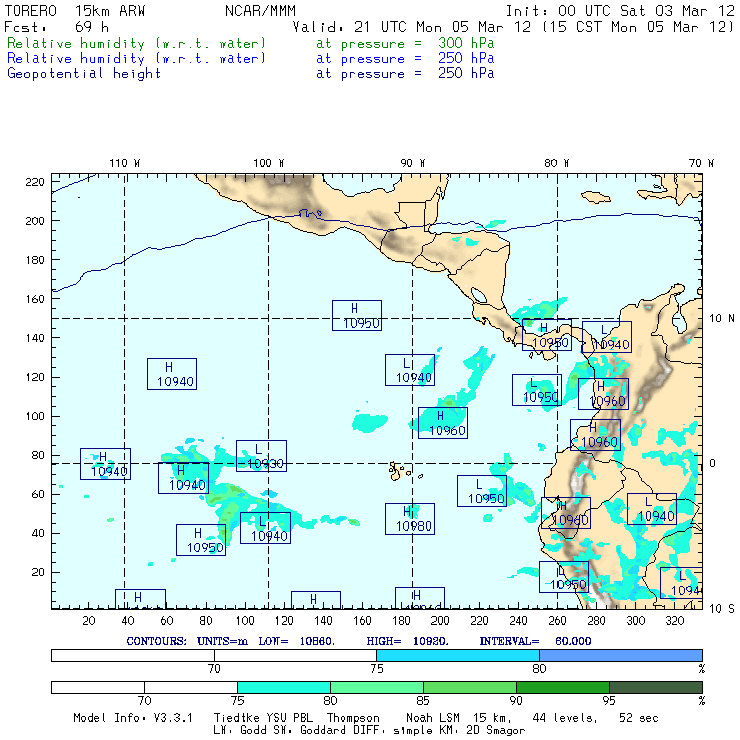The height and width of the screenshot is (740, 740).
Task: Click the 'Valid: 21 UTC Mon 05 Mar 12' text
Action: point(412,27)
